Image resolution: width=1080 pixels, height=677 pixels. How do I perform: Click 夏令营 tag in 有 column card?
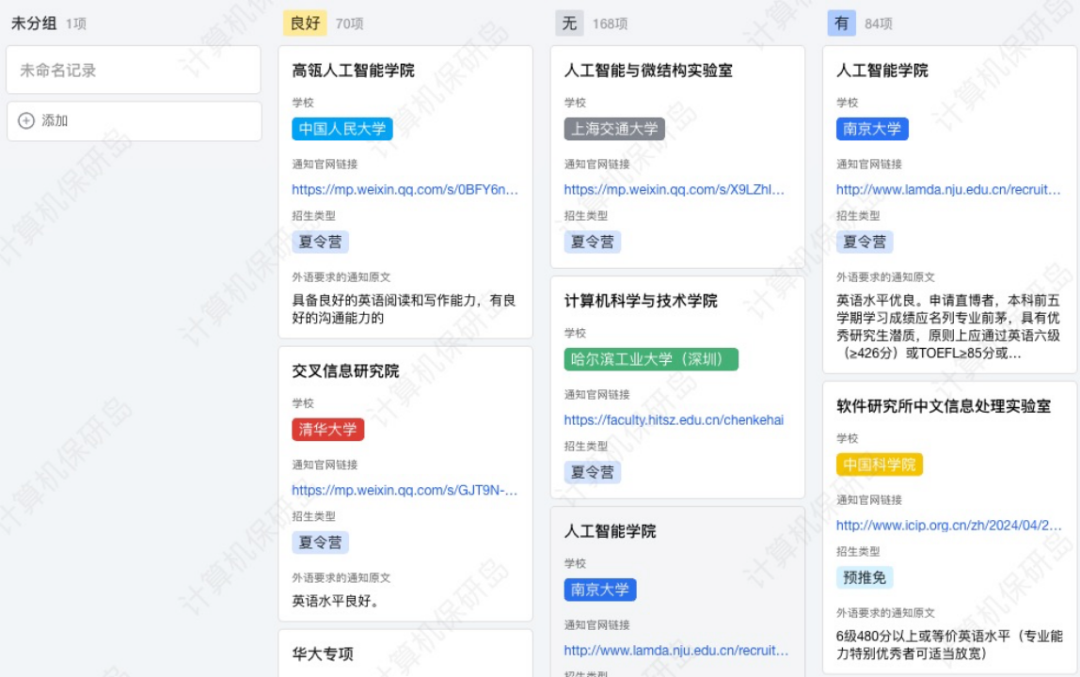point(864,242)
